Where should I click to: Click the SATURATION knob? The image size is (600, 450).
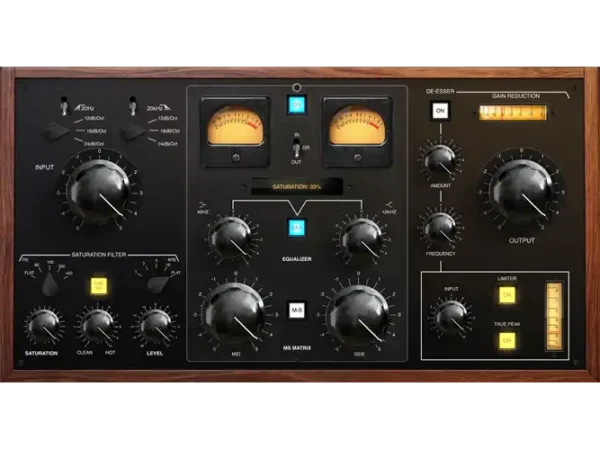[43, 326]
